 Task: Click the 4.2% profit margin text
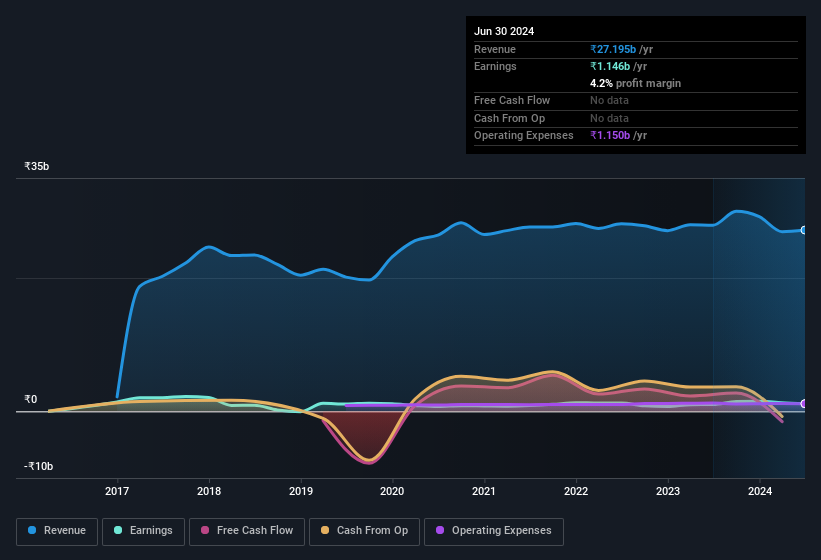click(x=636, y=83)
